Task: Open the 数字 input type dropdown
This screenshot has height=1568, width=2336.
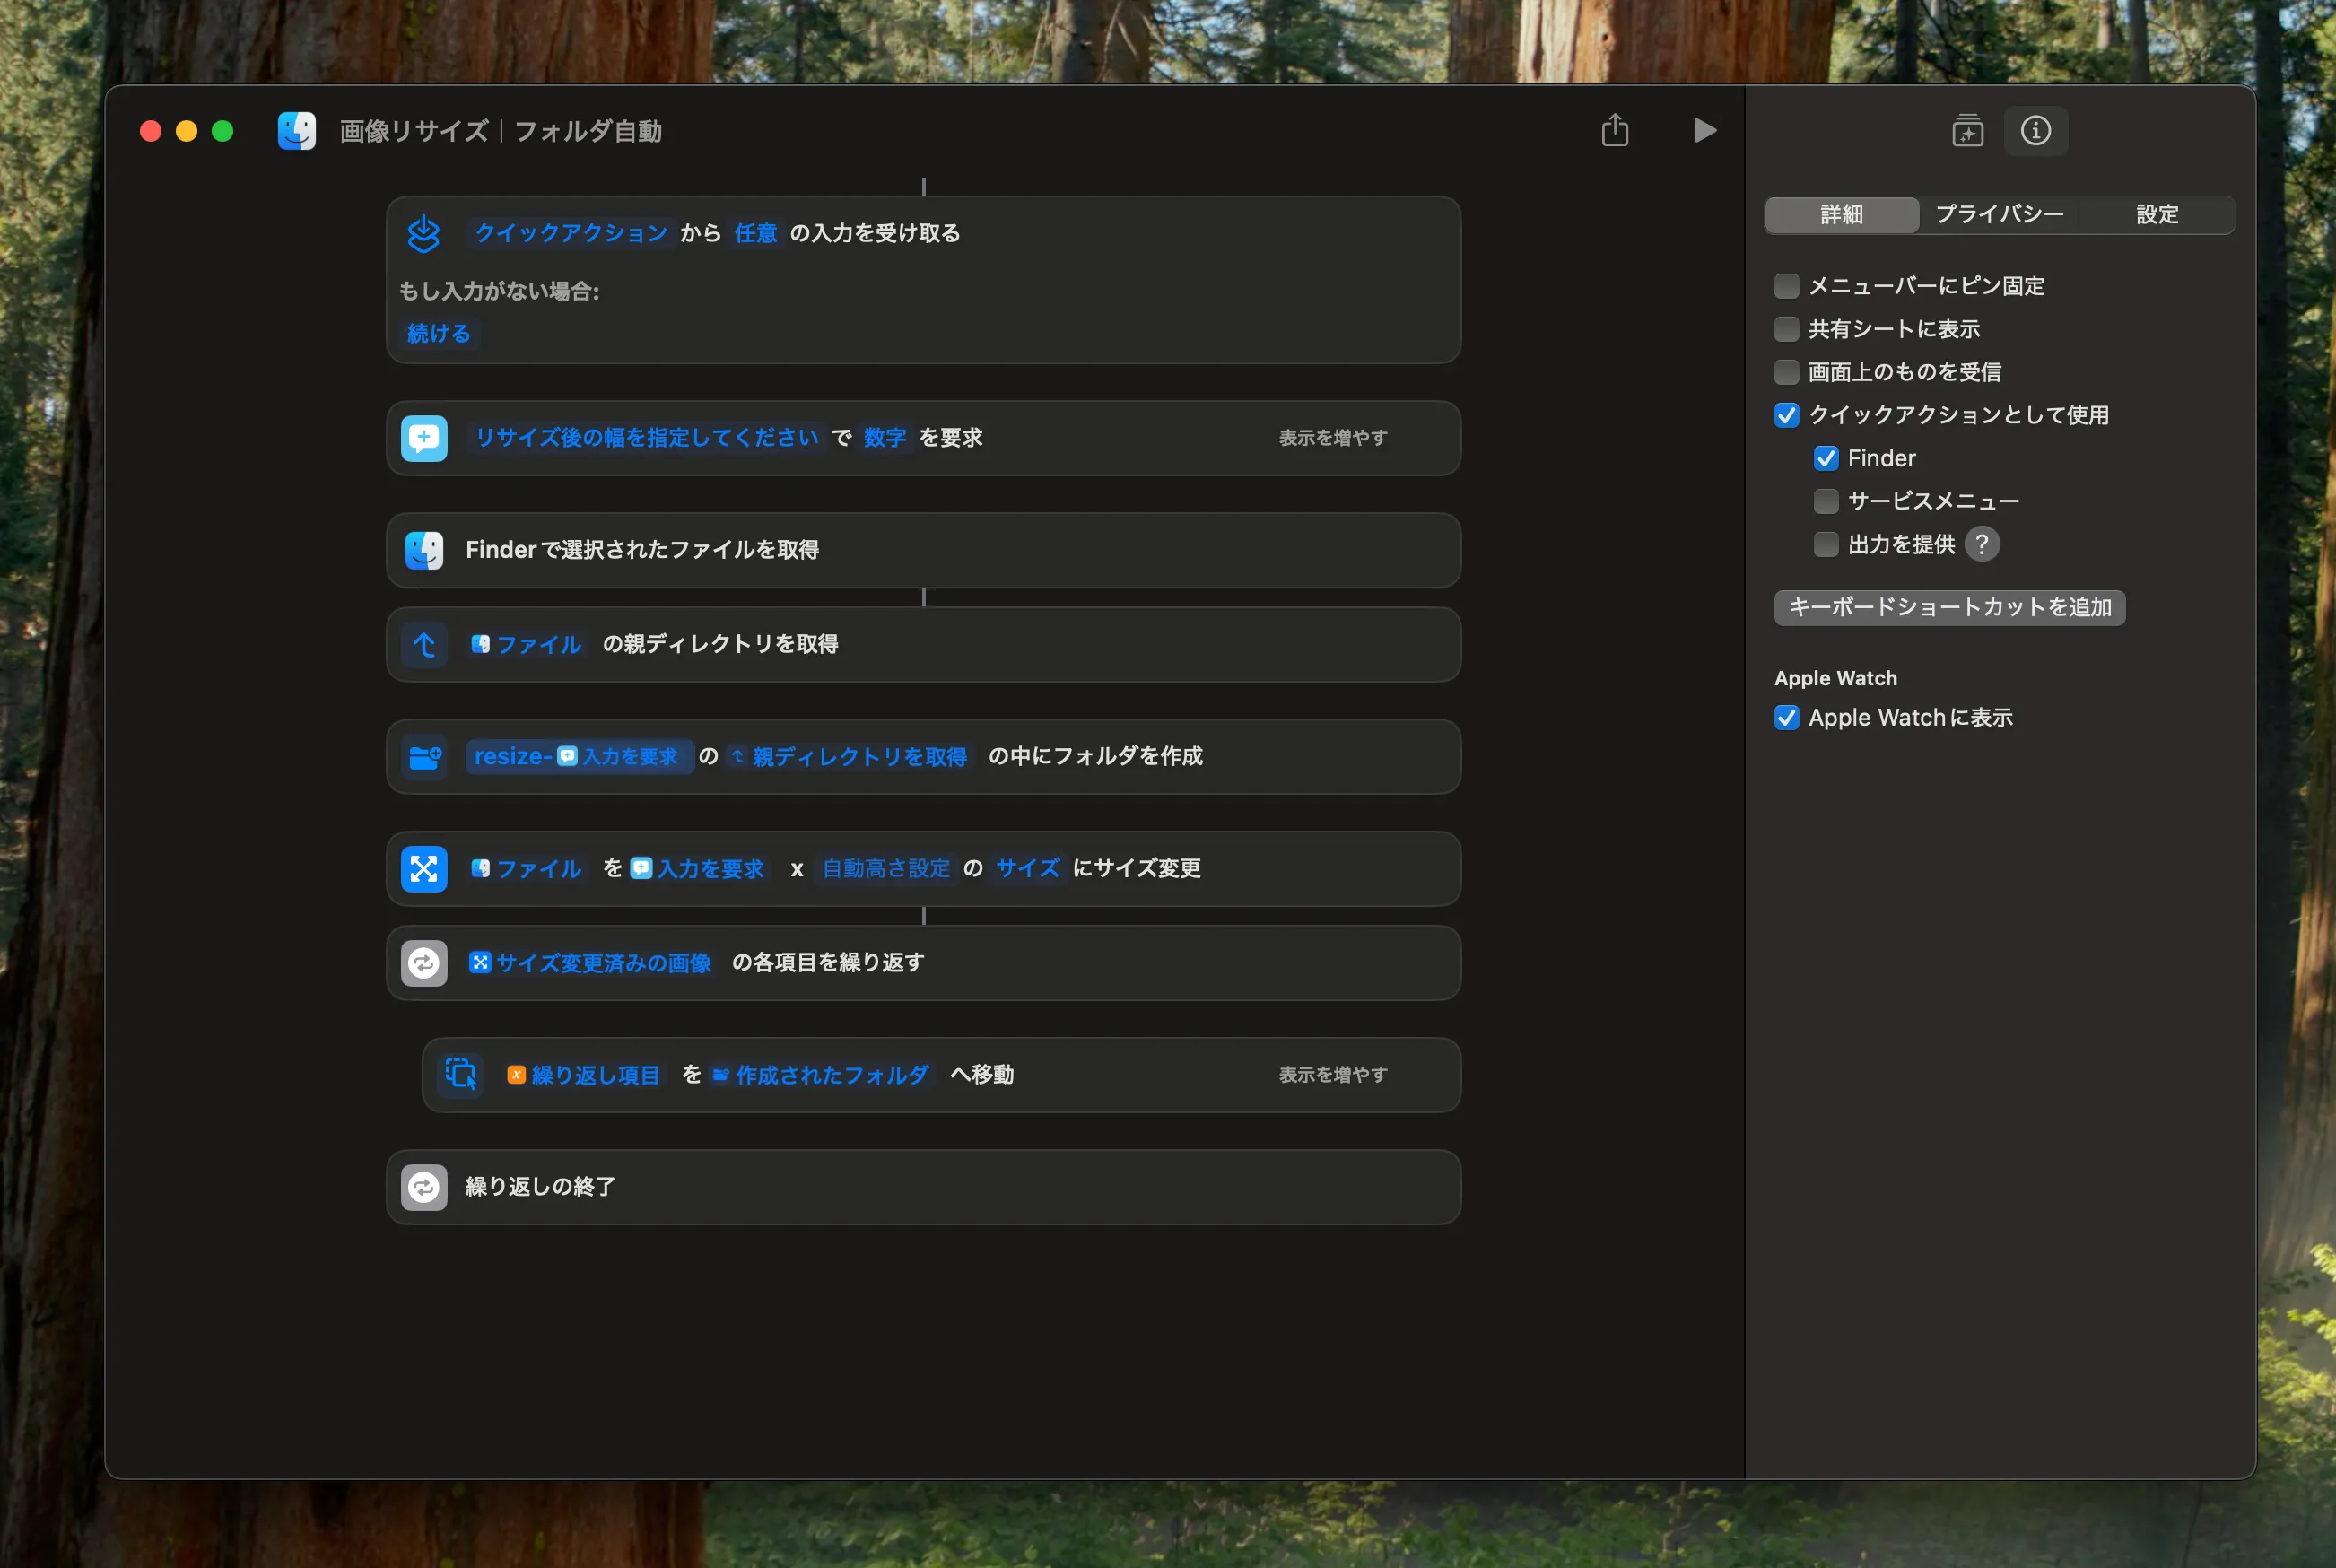Action: click(x=885, y=438)
